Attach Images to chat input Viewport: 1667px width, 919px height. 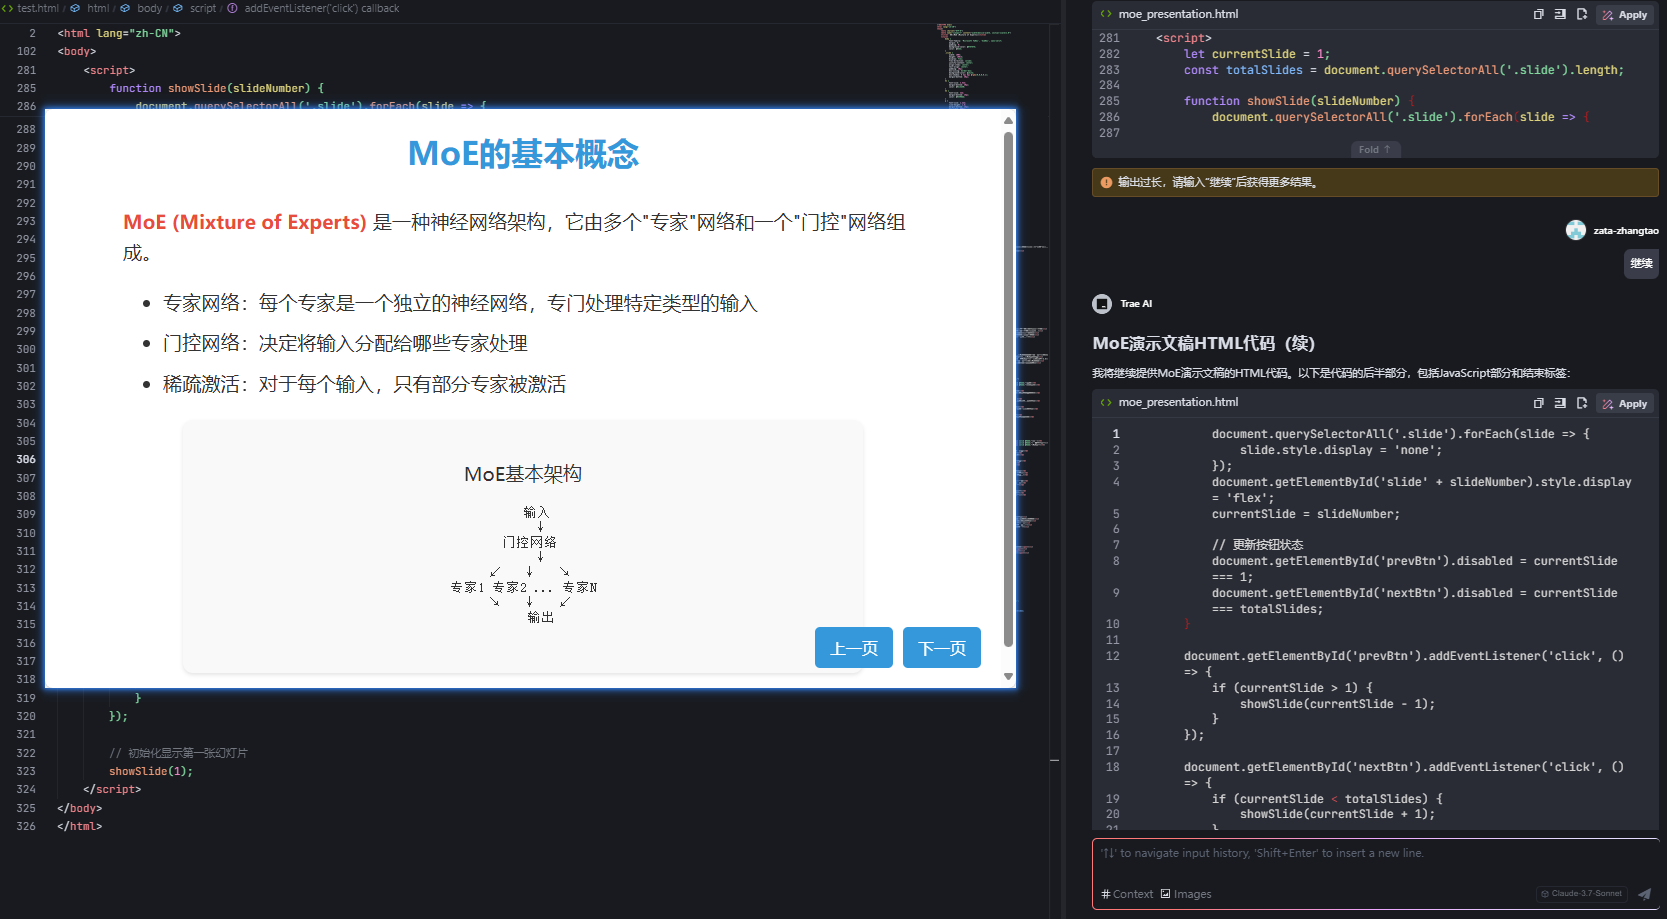point(1186,894)
